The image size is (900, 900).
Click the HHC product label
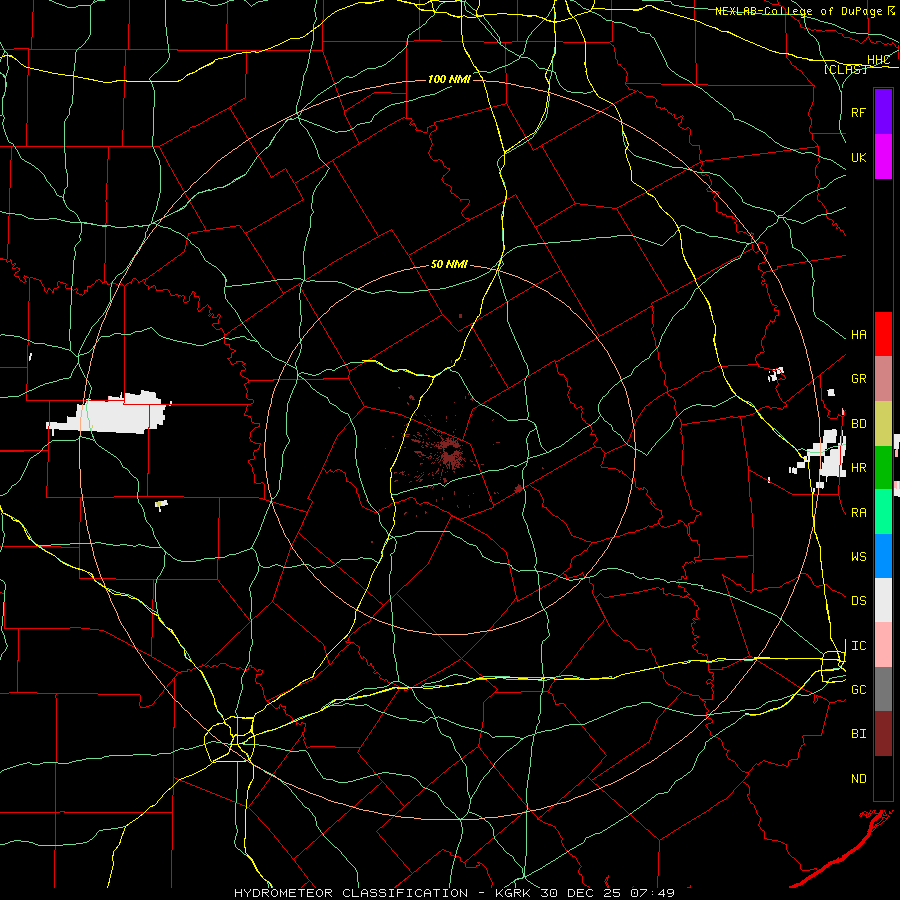[878, 60]
